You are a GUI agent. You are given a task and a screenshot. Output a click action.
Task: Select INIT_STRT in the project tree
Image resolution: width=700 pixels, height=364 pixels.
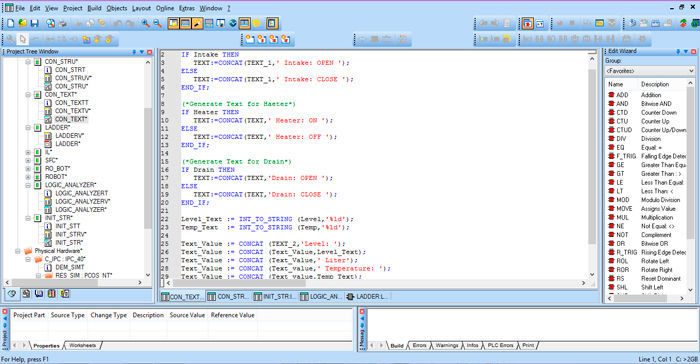click(68, 226)
